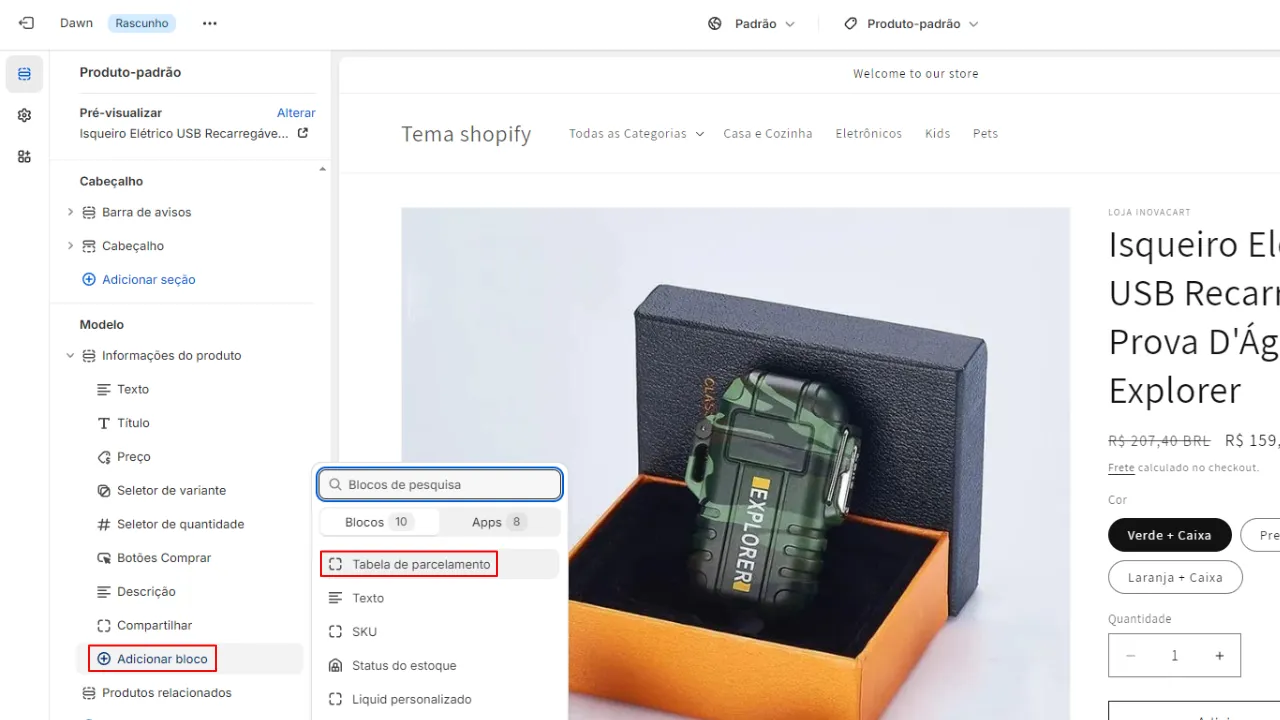Select the Verde + Caixa color option
1280x720 pixels.
(1169, 535)
